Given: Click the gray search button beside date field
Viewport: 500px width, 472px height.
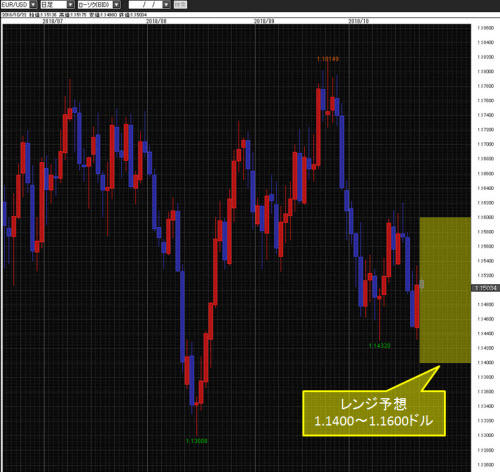Looking at the screenshot, I should pos(180,5).
